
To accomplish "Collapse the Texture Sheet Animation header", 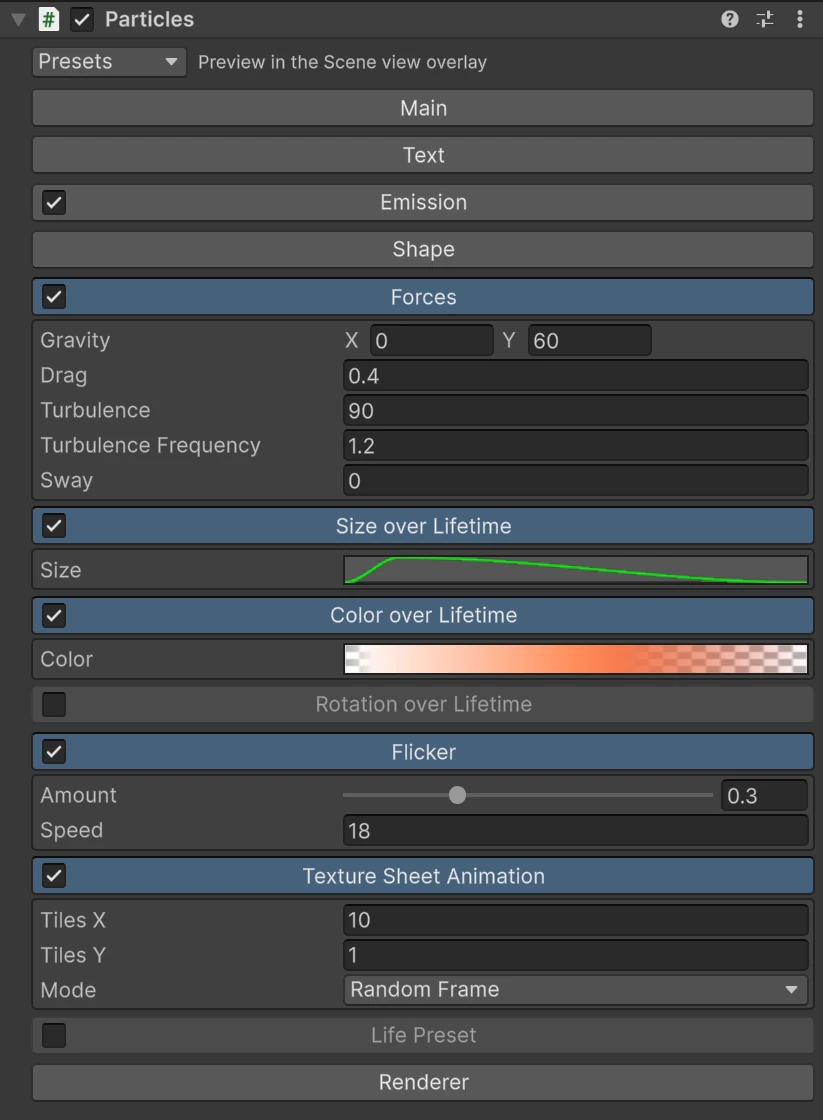I will (423, 876).
